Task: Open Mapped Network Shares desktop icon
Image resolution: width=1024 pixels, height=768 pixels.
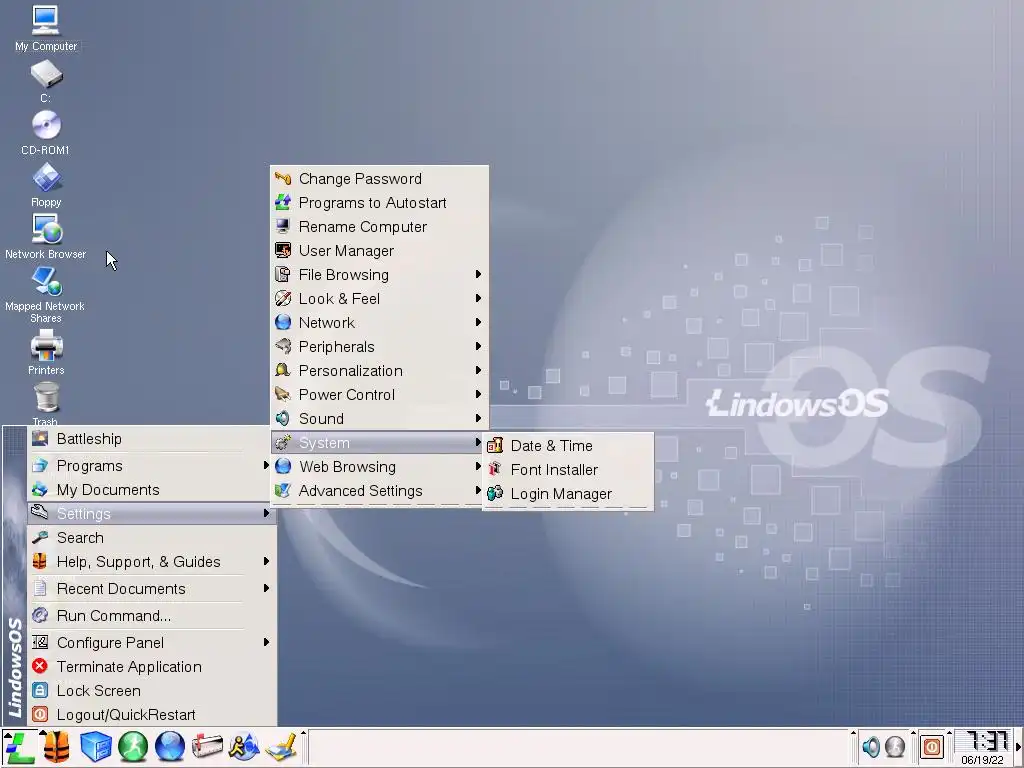Action: click(x=46, y=294)
